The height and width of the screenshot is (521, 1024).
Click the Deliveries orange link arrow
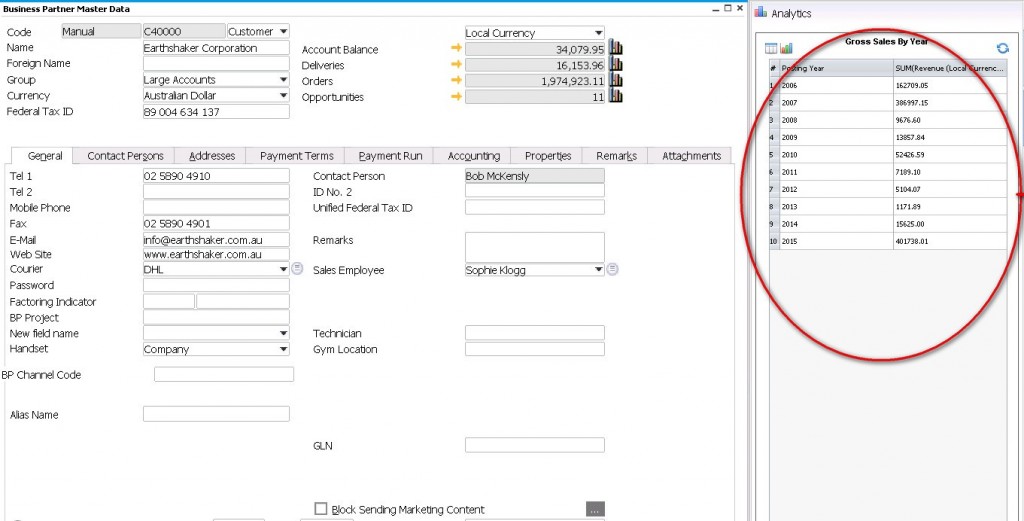[x=456, y=65]
